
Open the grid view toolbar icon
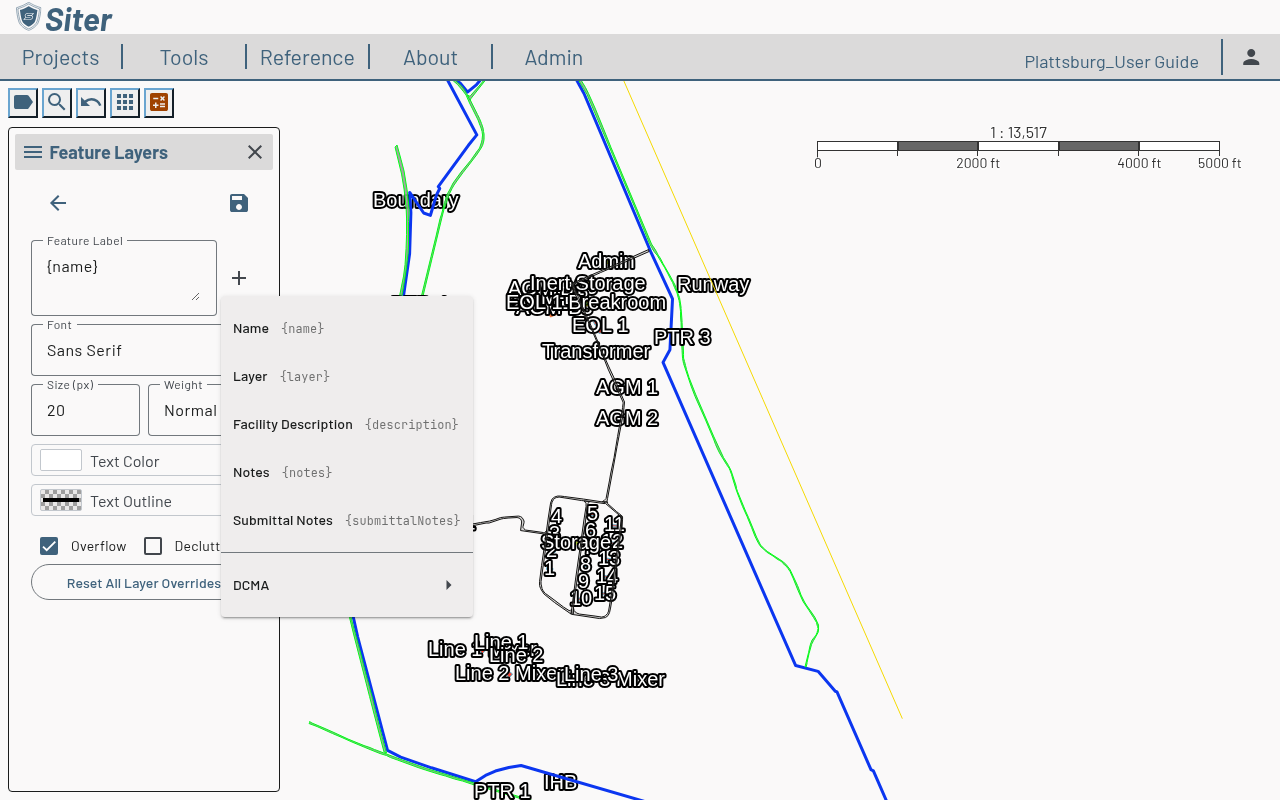(125, 102)
